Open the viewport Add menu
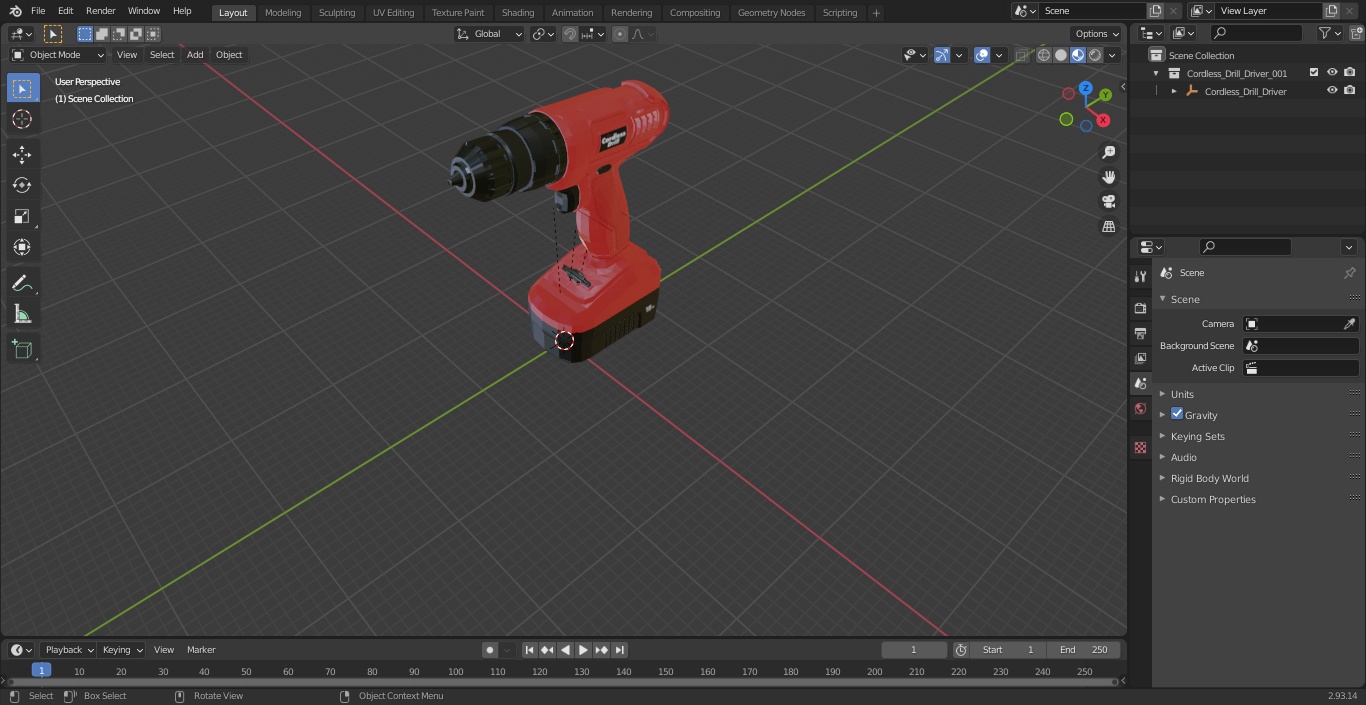The image size is (1366, 705). 195,55
